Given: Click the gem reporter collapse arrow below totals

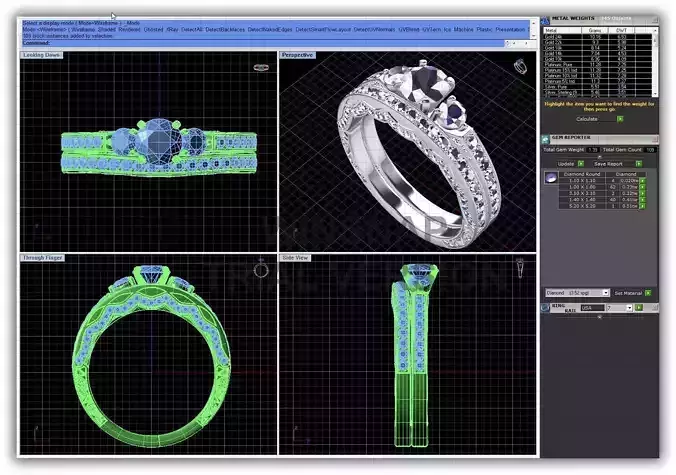Looking at the screenshot, I should 600,157.
